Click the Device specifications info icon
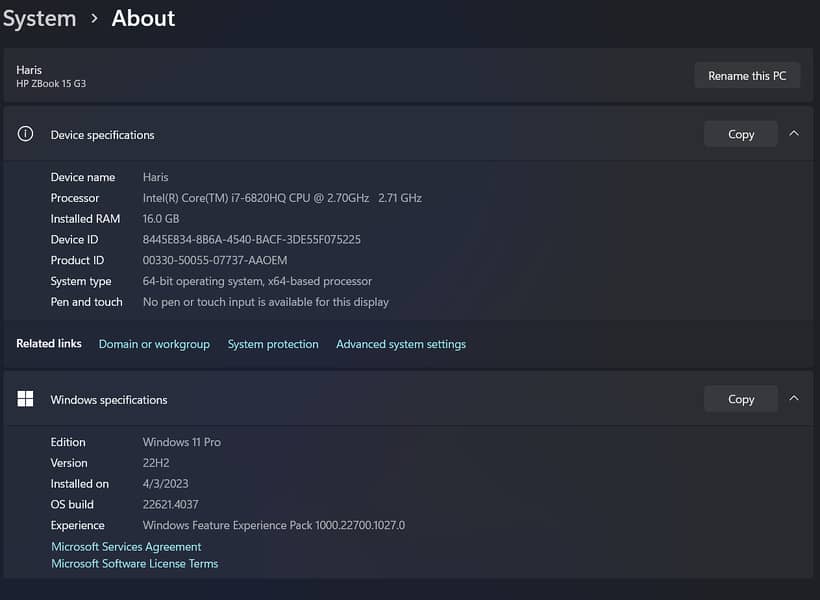 pos(26,134)
